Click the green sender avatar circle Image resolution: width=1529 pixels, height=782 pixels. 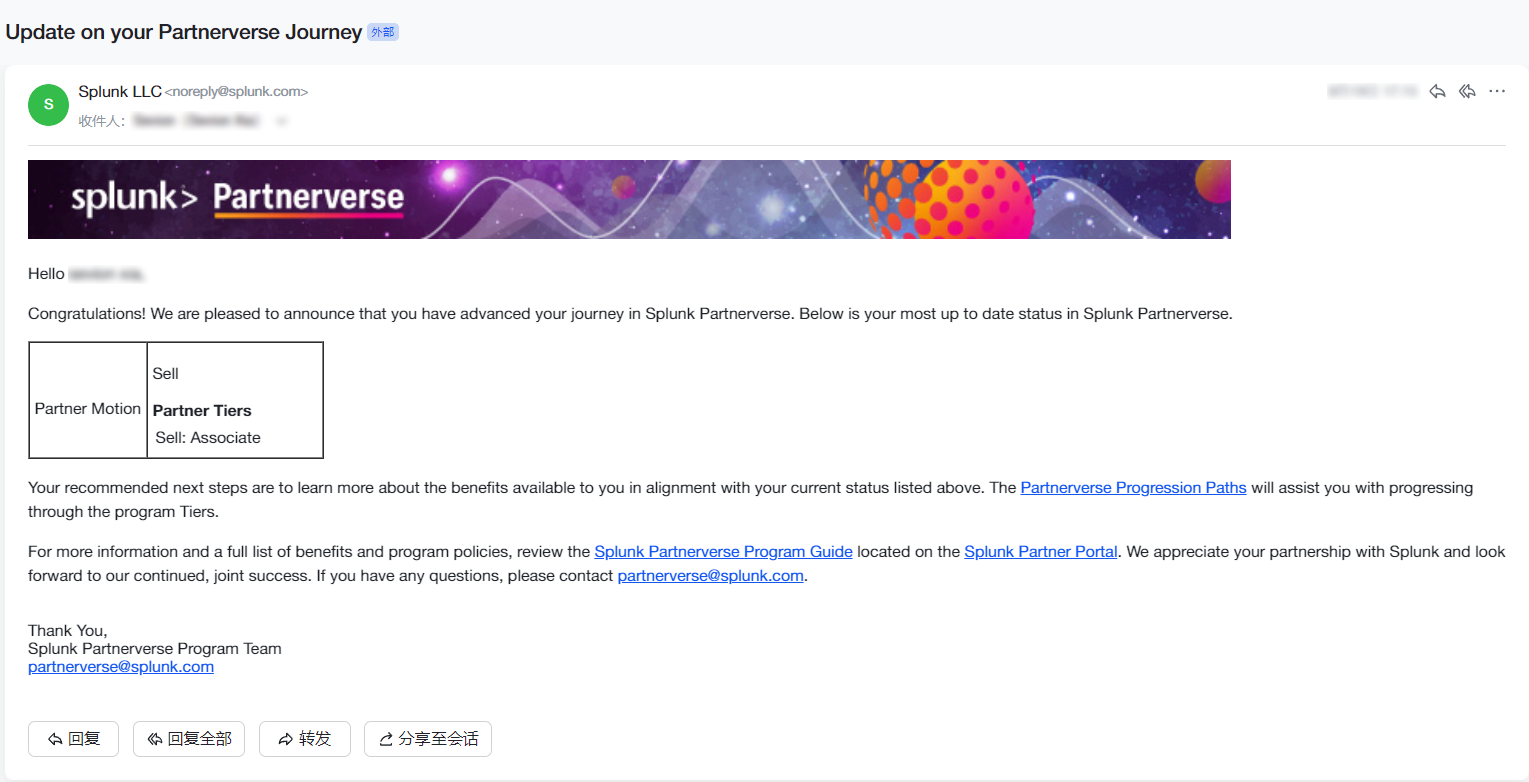(48, 105)
